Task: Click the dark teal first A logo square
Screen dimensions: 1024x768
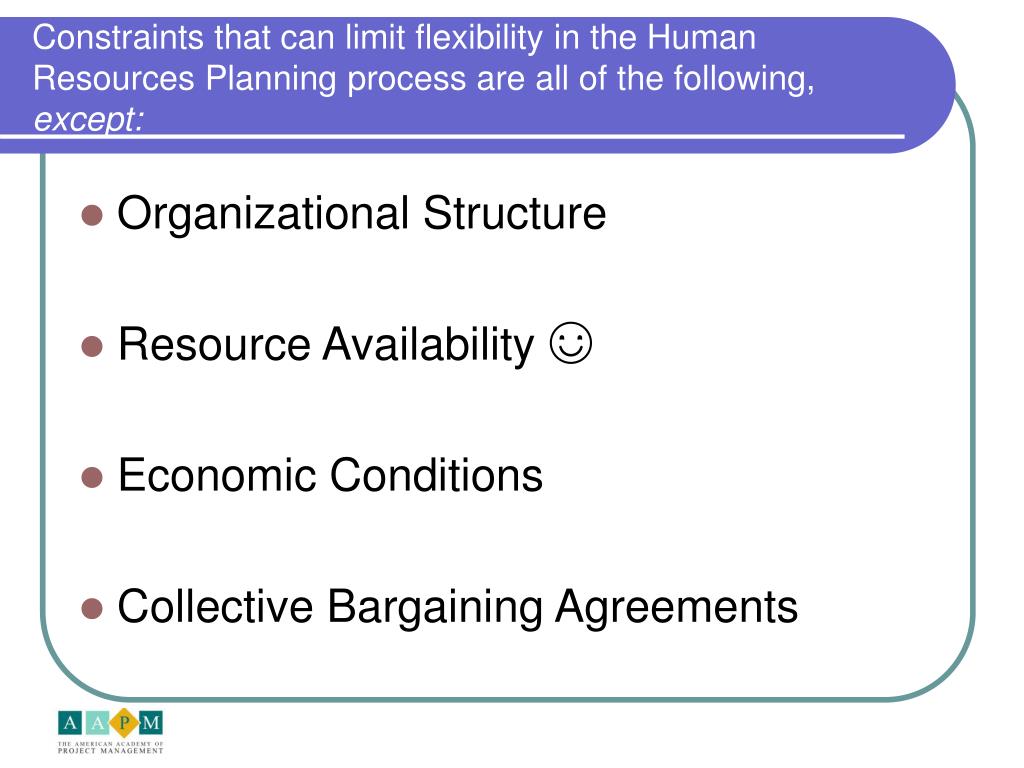Action: pos(70,723)
